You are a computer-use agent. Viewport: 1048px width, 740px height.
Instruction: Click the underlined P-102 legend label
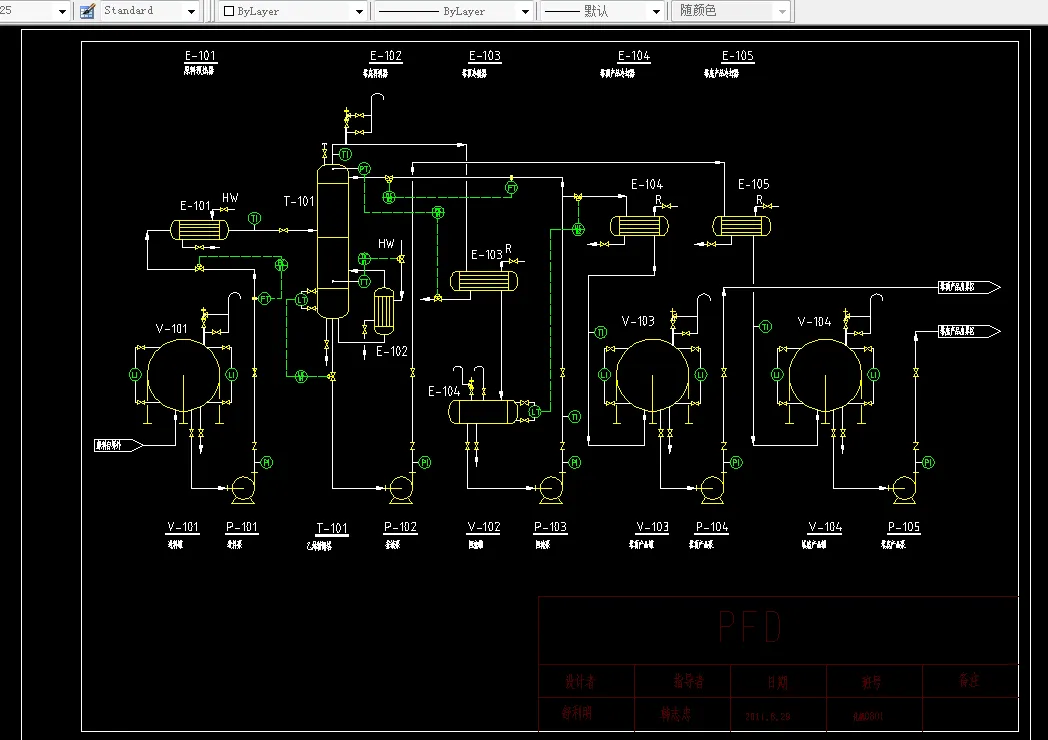[x=400, y=527]
